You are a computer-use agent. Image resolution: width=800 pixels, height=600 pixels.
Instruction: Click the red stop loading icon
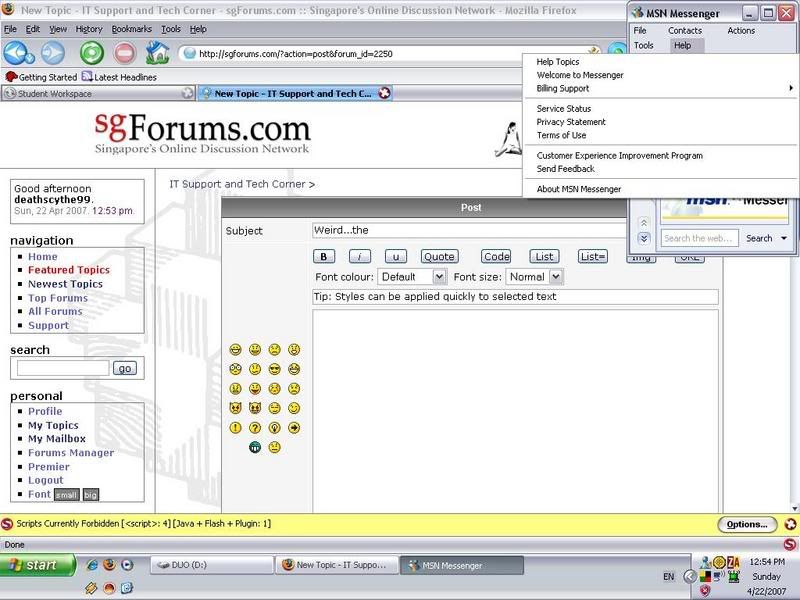(x=125, y=53)
